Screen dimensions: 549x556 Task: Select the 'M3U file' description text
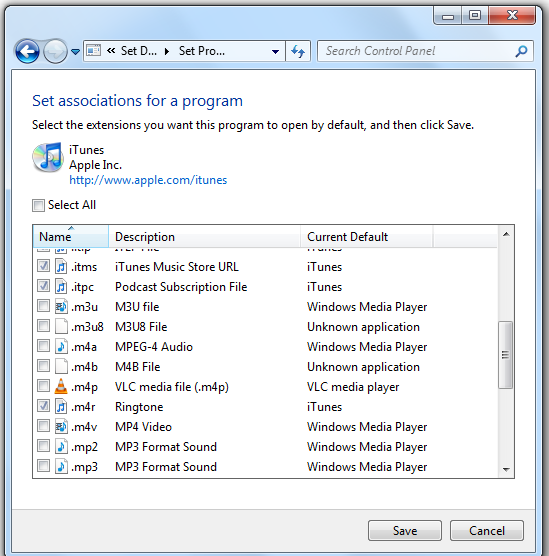point(137,307)
